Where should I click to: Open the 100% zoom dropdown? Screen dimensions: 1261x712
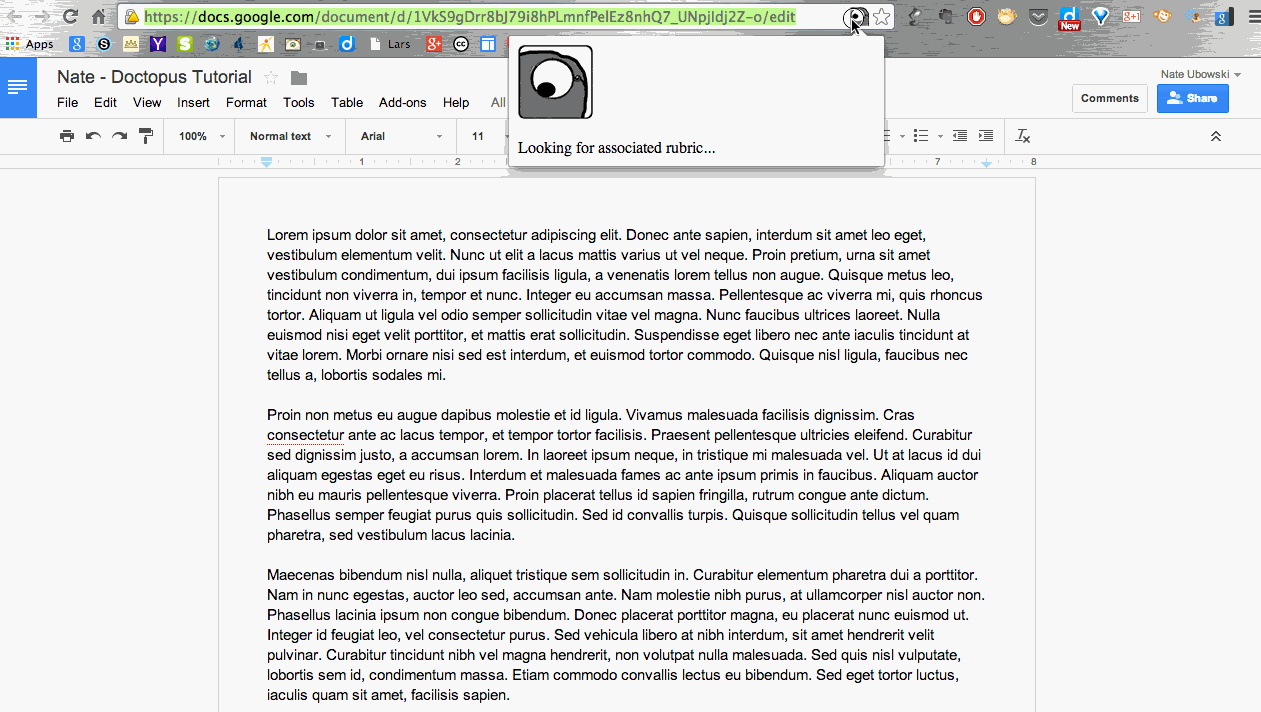pos(202,136)
